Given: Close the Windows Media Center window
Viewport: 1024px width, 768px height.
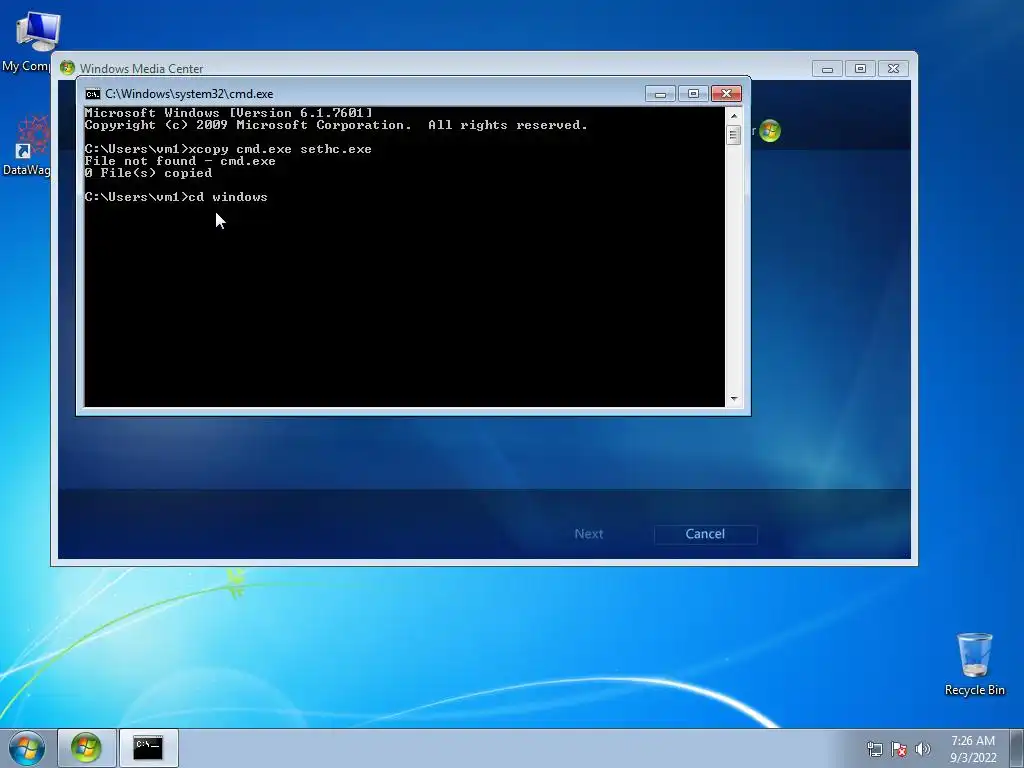Looking at the screenshot, I should pos(893,69).
